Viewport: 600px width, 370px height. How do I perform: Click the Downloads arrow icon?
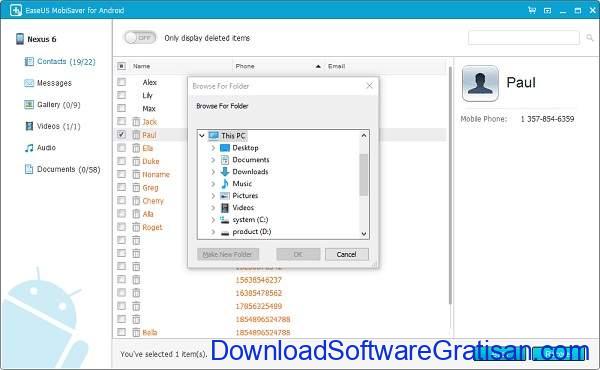[225, 171]
